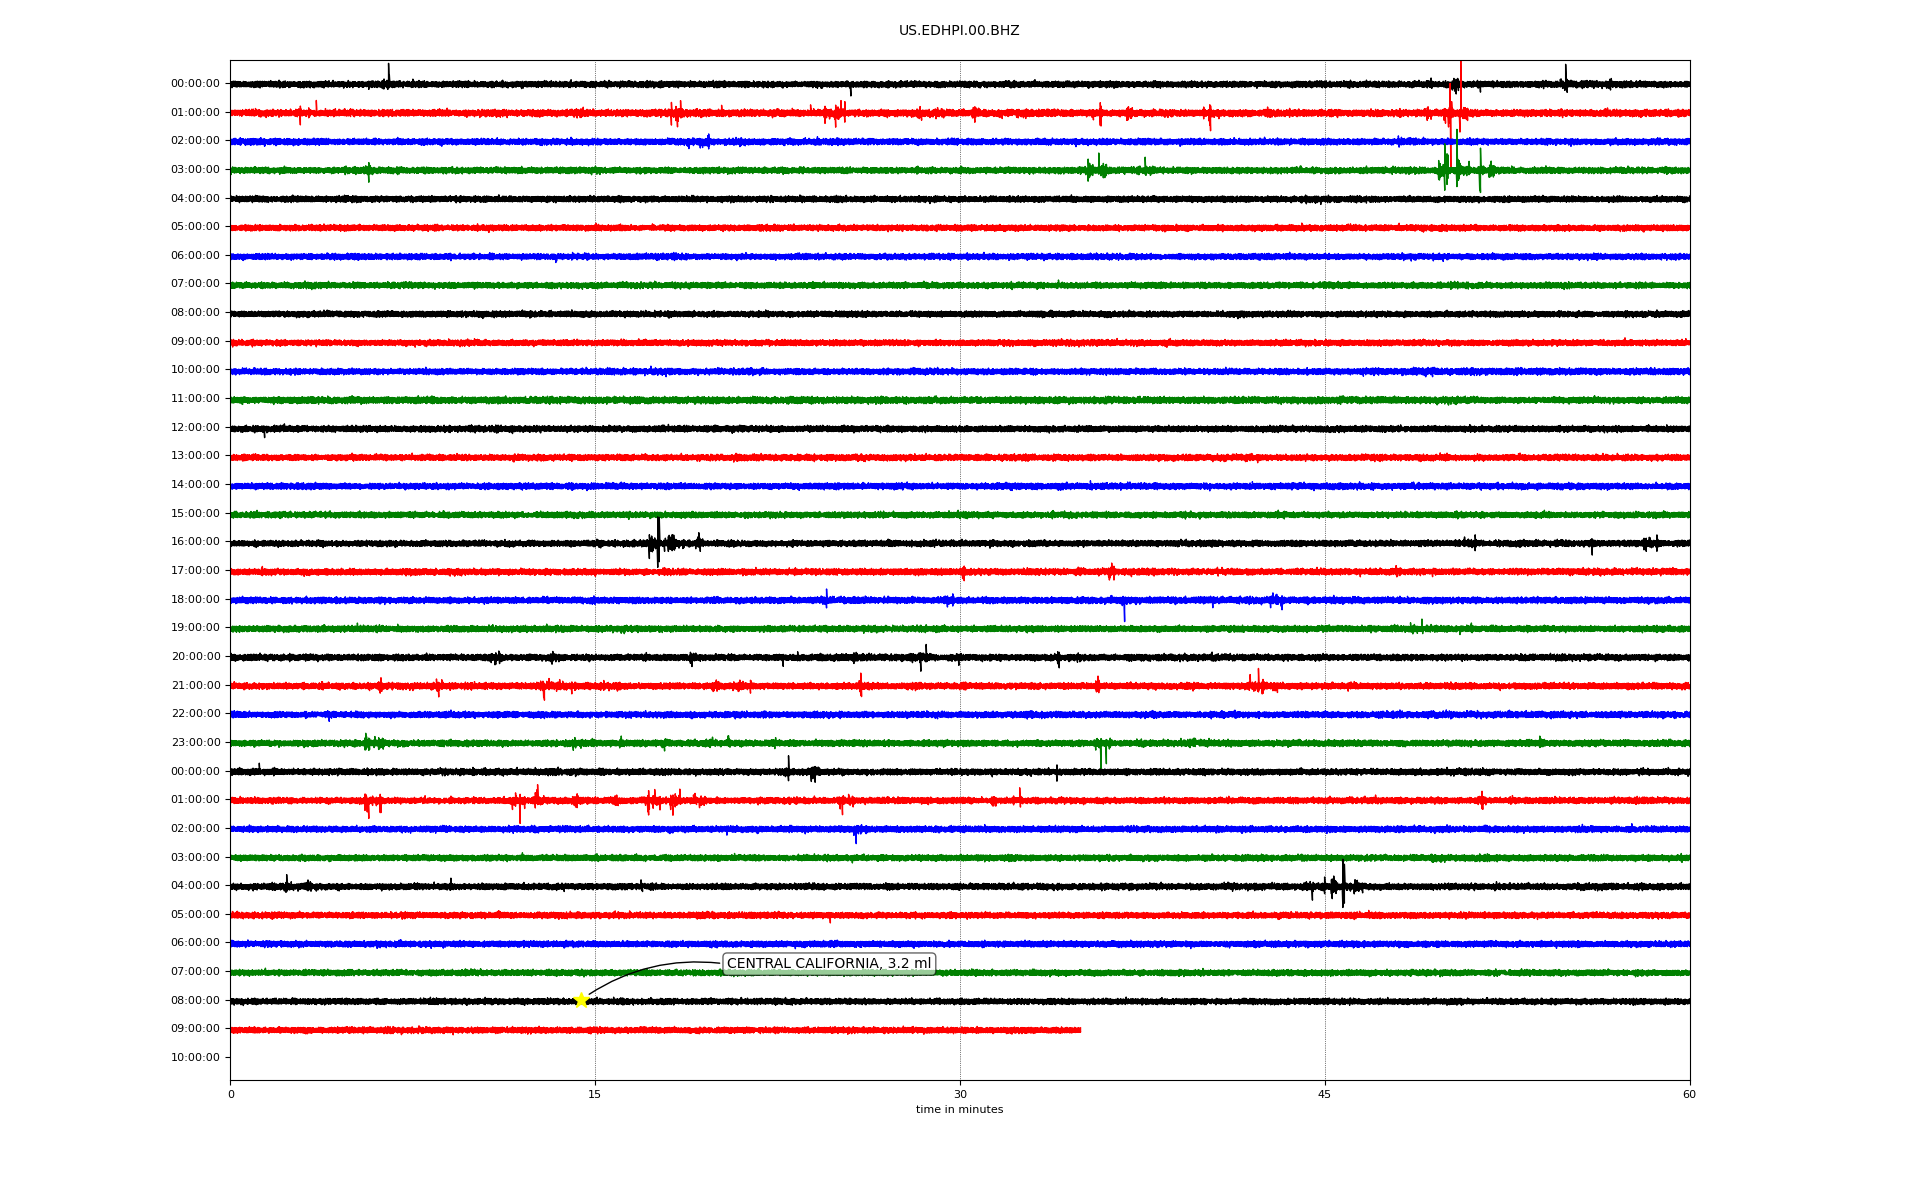Click the second 04:00:00 trace spike near 45 minutes

pyautogui.click(x=1343, y=884)
